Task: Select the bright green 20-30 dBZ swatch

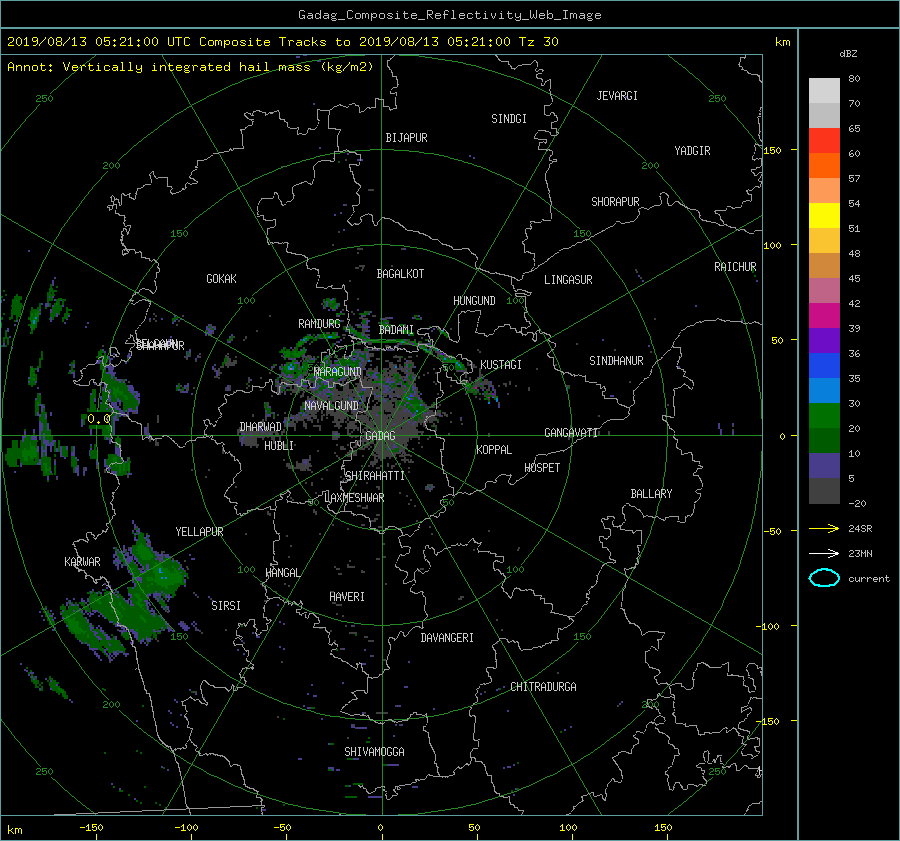Action: [x=824, y=416]
